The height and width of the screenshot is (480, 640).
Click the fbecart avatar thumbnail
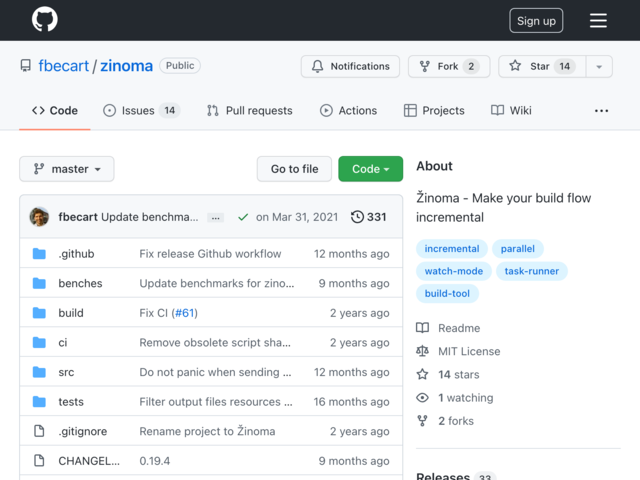tap(40, 217)
